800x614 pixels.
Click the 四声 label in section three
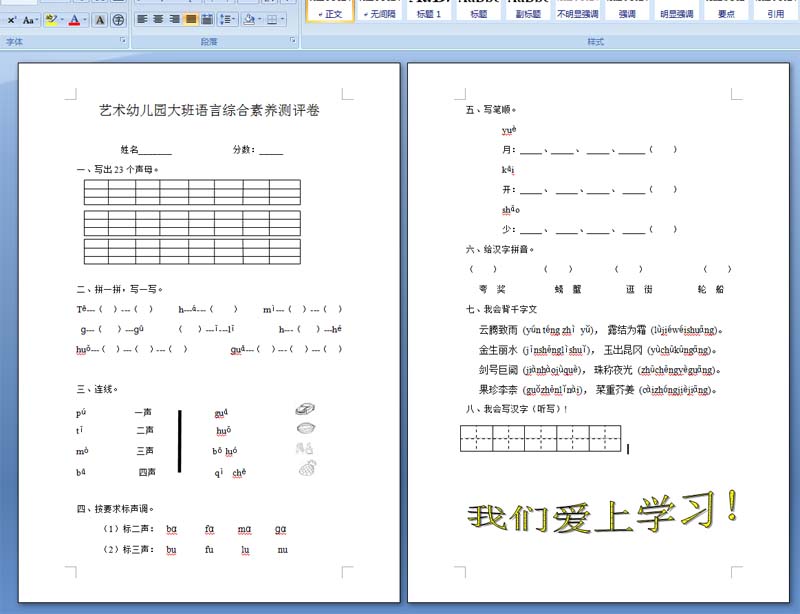click(147, 472)
